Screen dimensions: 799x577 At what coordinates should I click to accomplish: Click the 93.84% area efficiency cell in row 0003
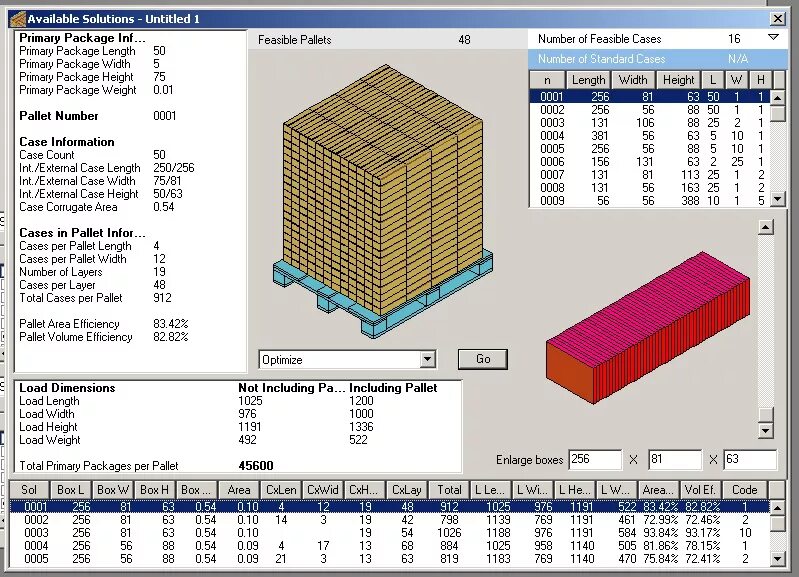[660, 533]
